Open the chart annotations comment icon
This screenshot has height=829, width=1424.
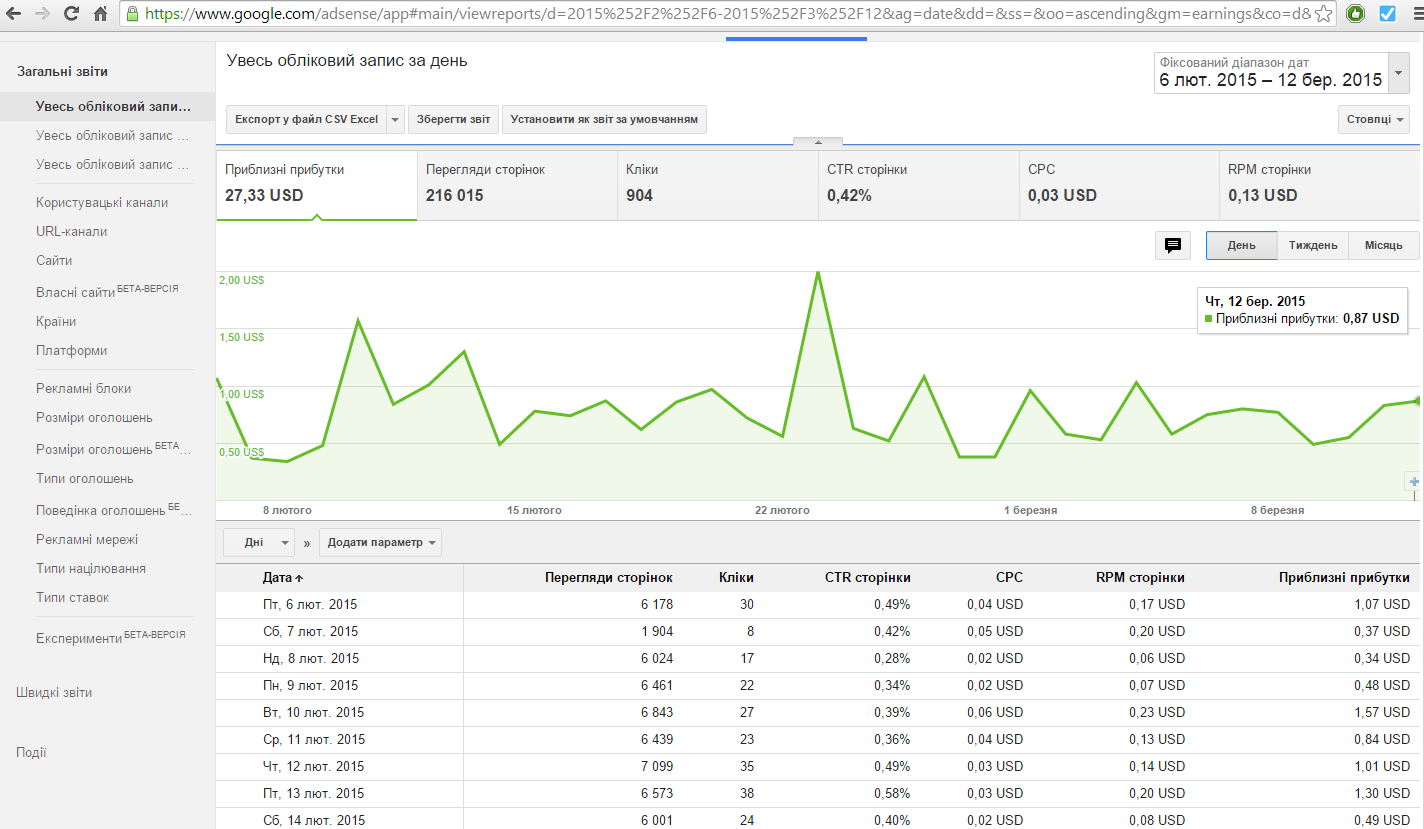1172,245
